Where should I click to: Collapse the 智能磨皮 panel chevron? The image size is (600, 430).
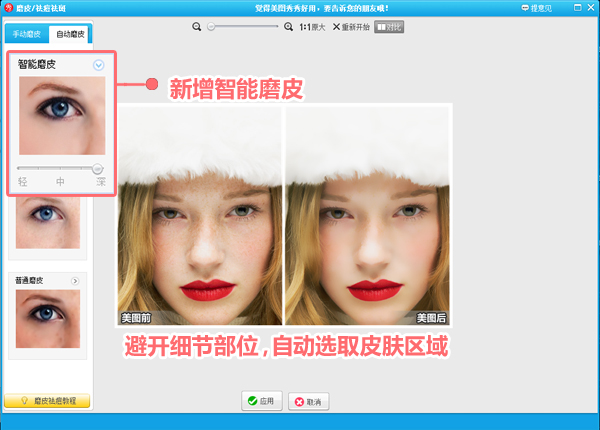click(99, 65)
